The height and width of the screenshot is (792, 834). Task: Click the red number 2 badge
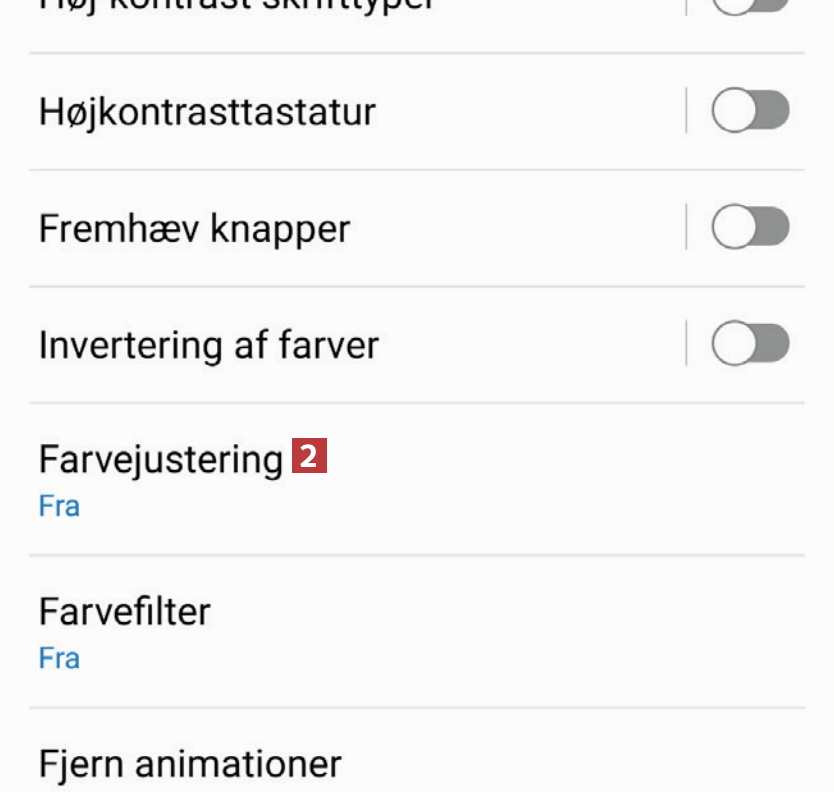[310, 457]
